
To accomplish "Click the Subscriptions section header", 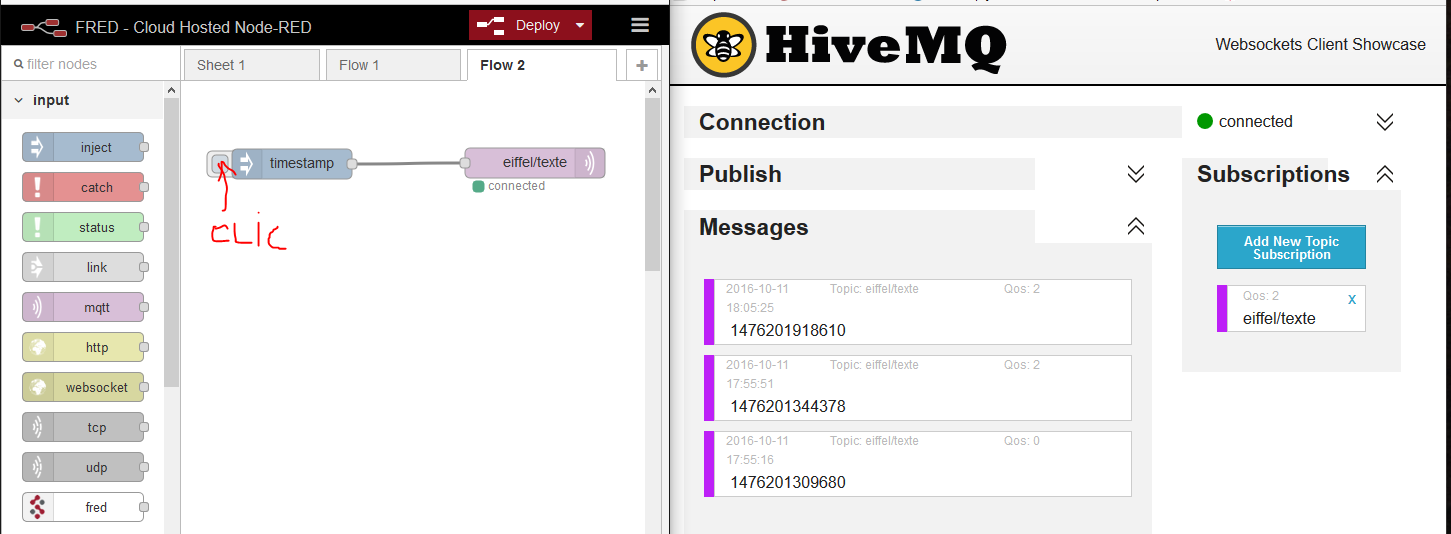I will tap(1273, 174).
